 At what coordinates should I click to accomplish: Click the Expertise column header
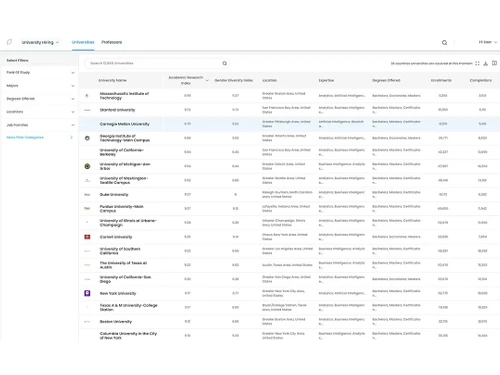click(326, 80)
